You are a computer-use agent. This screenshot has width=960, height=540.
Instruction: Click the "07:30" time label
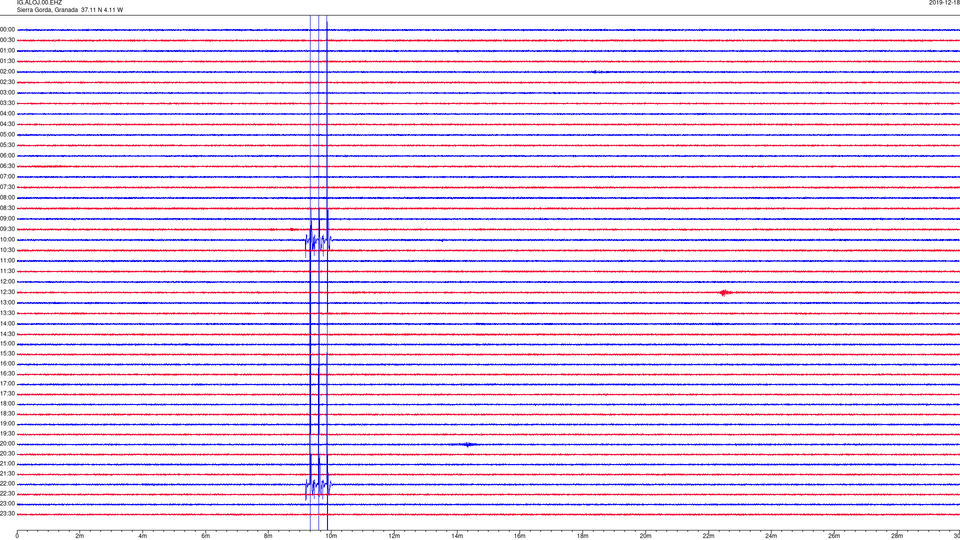tap(7, 187)
